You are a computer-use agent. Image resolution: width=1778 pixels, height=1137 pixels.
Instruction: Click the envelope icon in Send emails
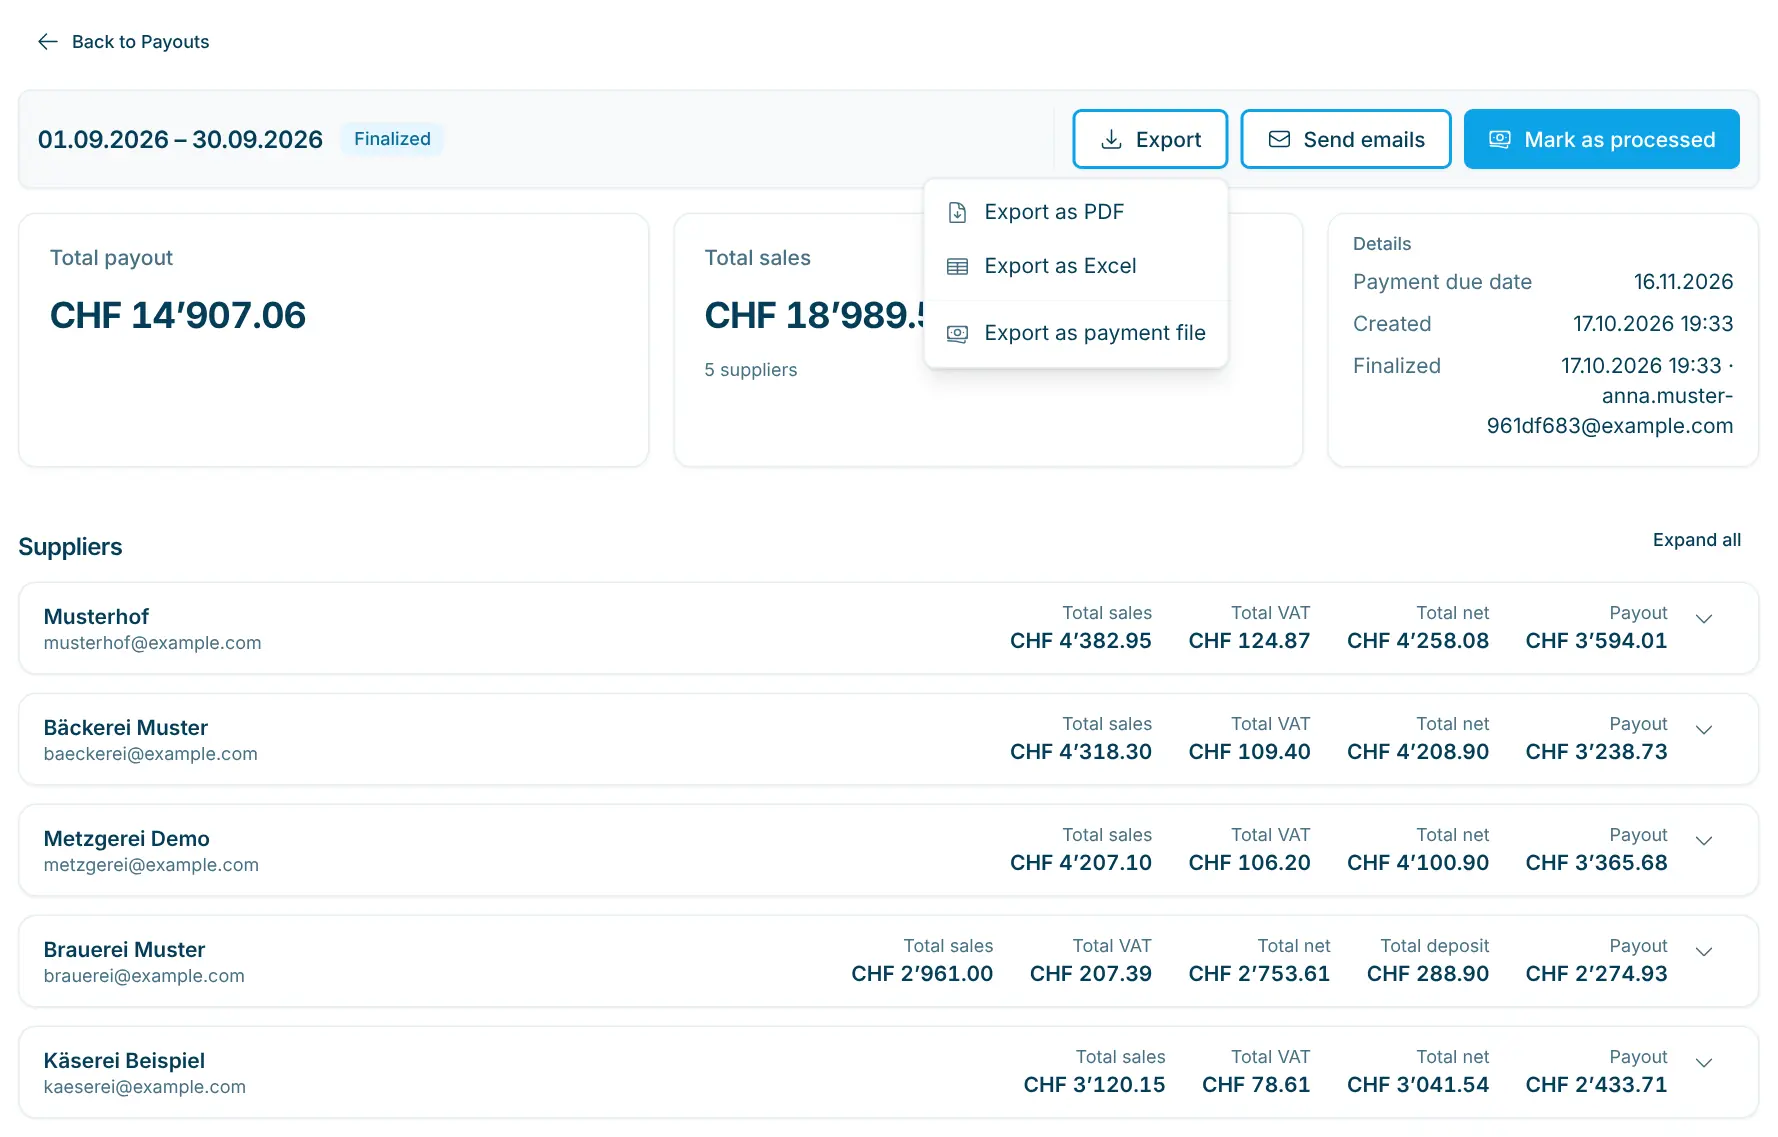1279,139
